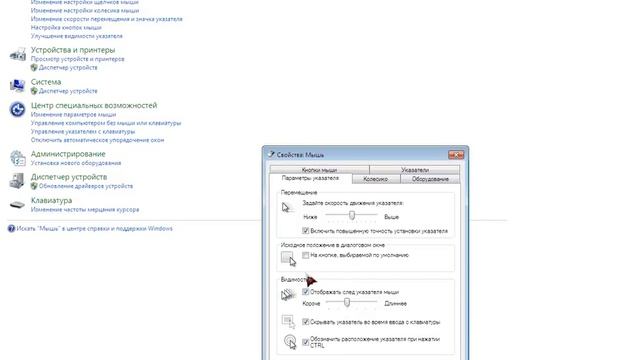640x360 pixels.
Task: Click Настройка кнопок мыши link
Action: point(66,28)
